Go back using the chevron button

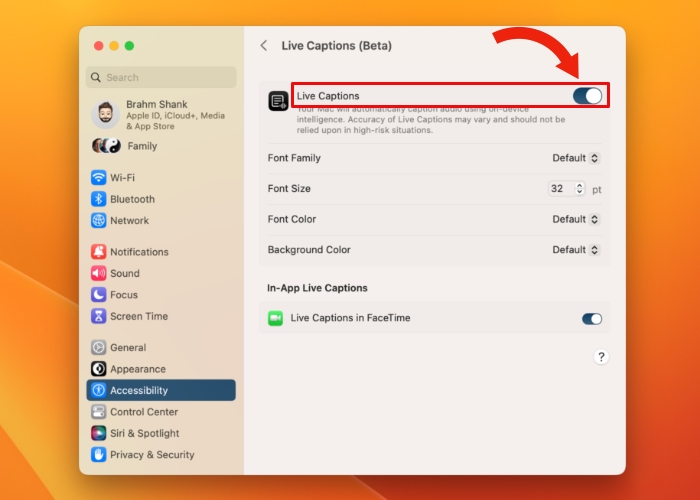click(264, 46)
